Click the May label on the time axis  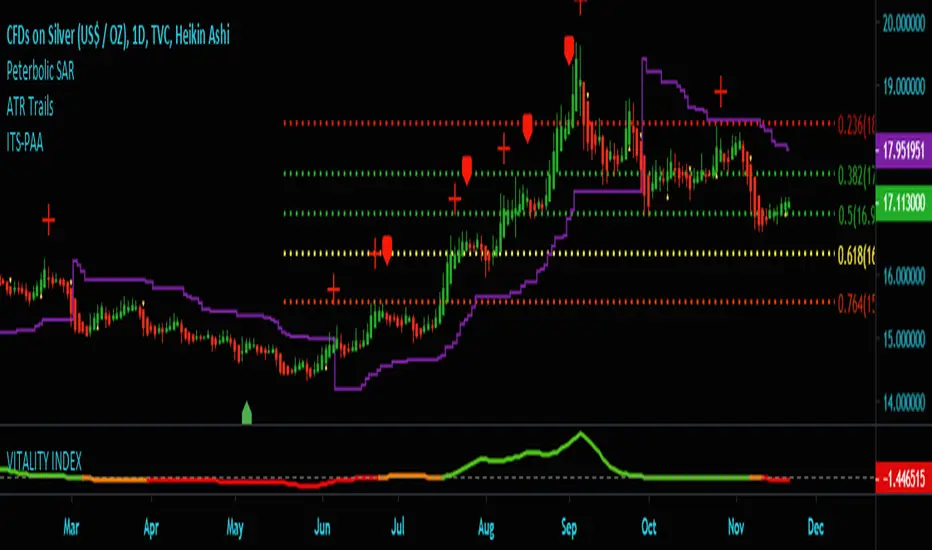pos(235,528)
